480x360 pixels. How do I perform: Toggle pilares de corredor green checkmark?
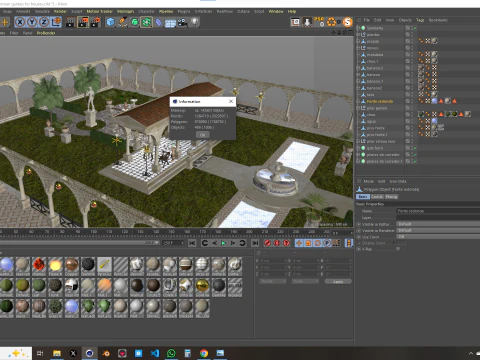tap(415, 155)
